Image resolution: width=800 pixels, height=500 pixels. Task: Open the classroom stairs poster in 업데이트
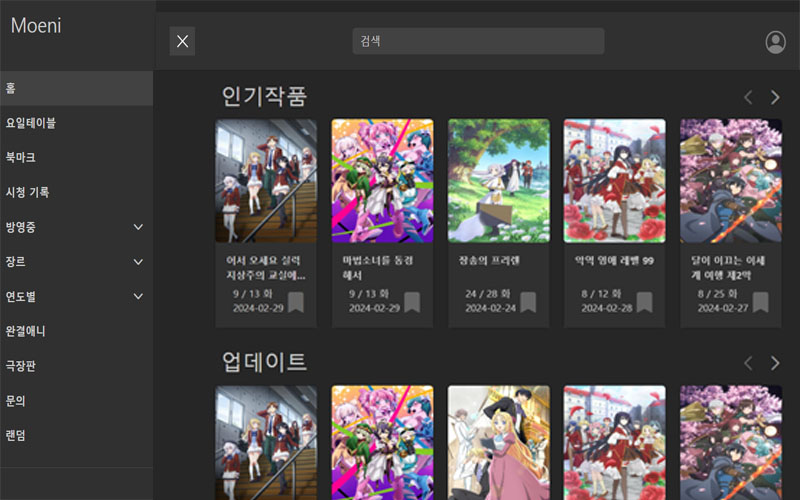coord(266,442)
